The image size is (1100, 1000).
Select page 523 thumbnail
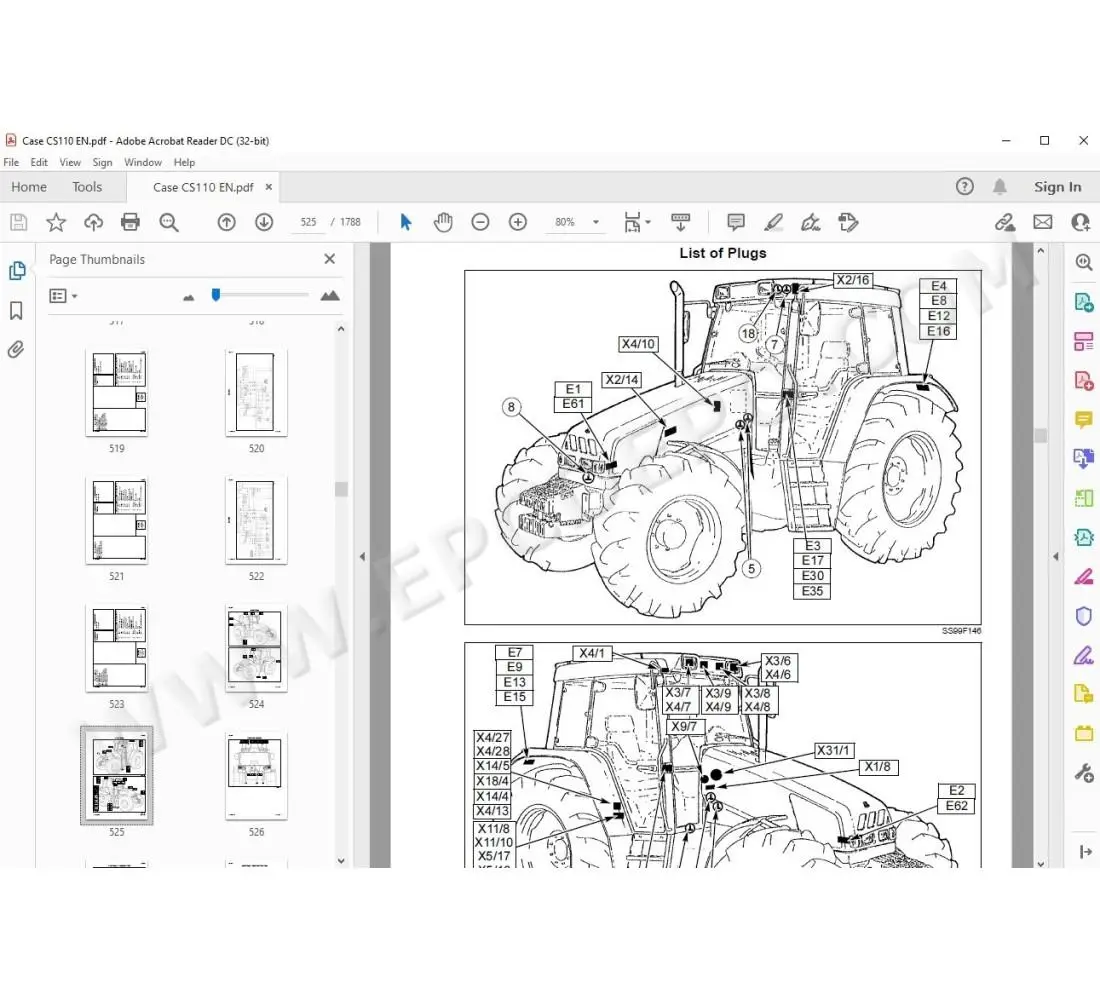click(x=116, y=648)
